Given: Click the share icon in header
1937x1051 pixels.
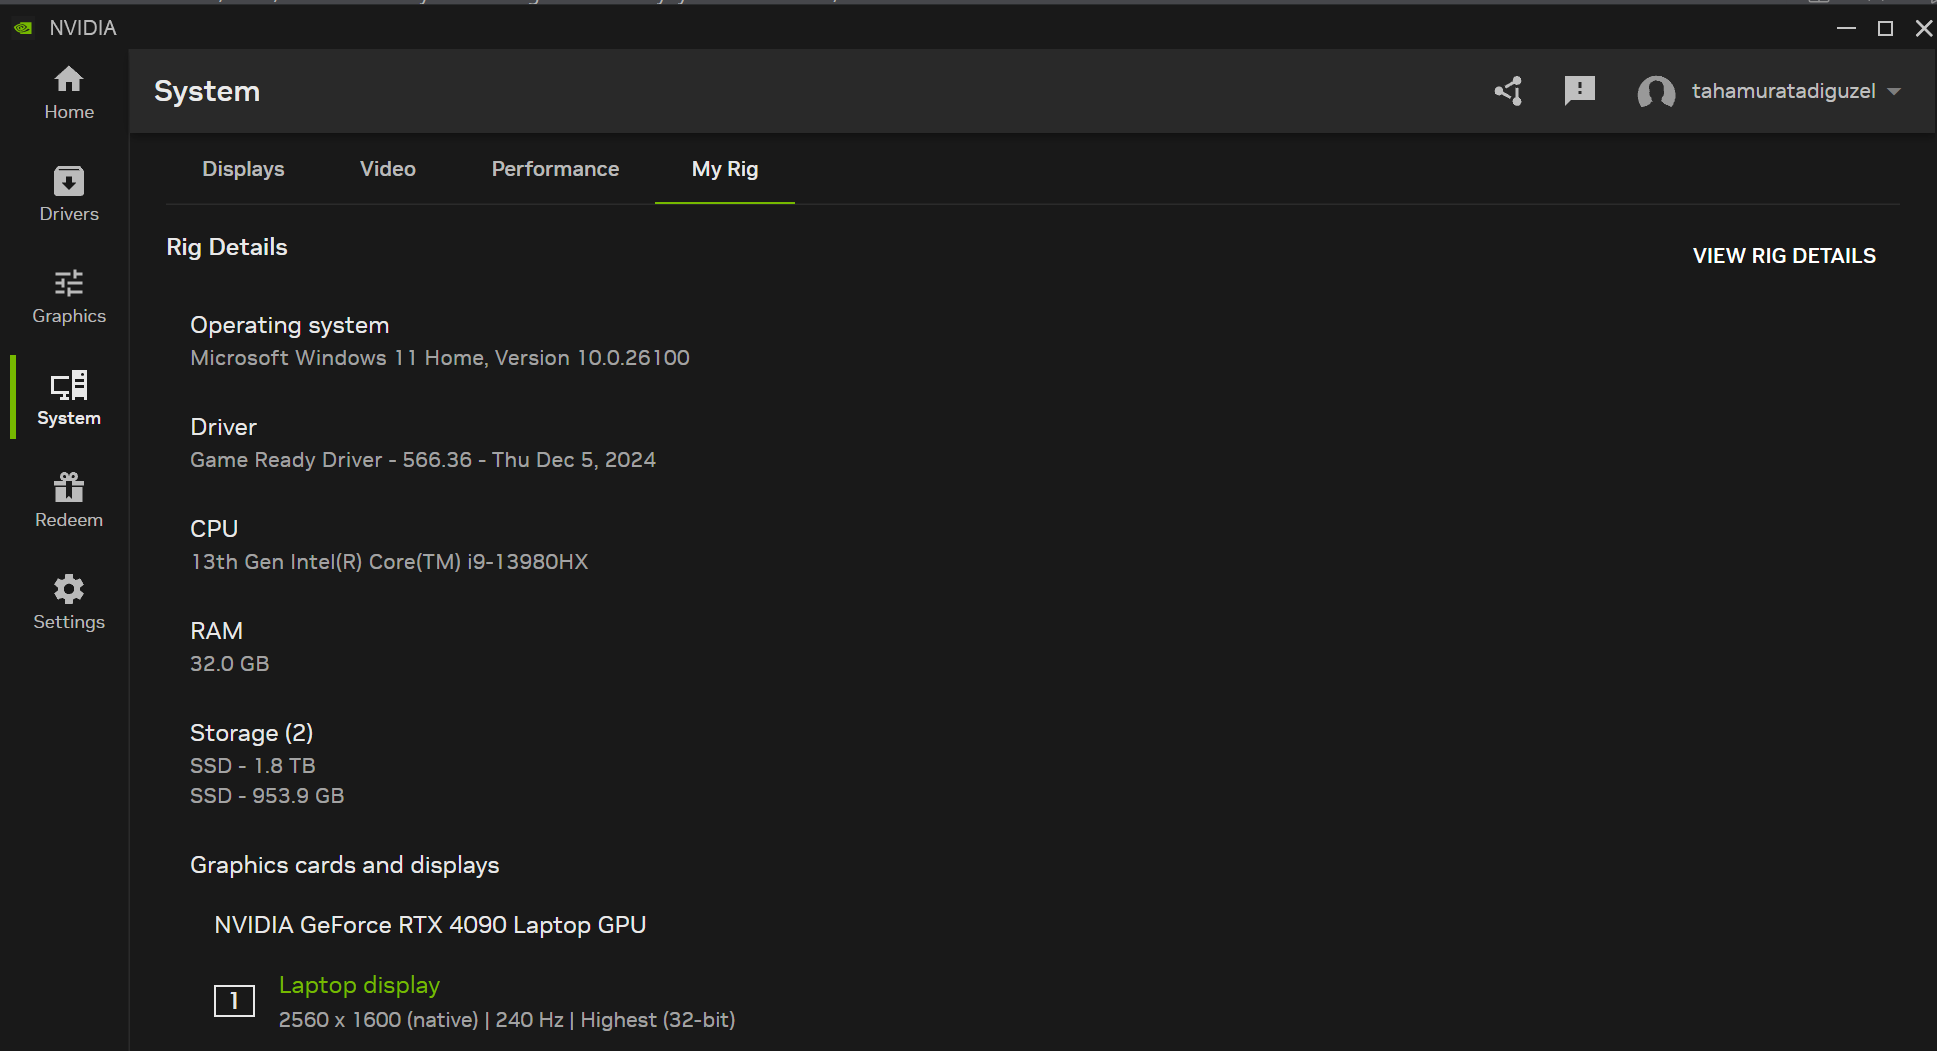Looking at the screenshot, I should [x=1509, y=91].
